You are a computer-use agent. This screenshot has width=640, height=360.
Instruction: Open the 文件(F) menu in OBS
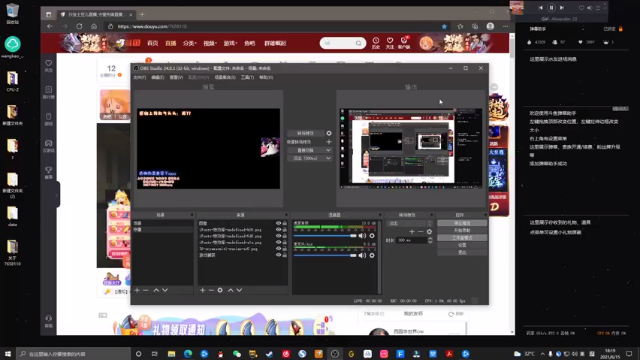(140, 77)
